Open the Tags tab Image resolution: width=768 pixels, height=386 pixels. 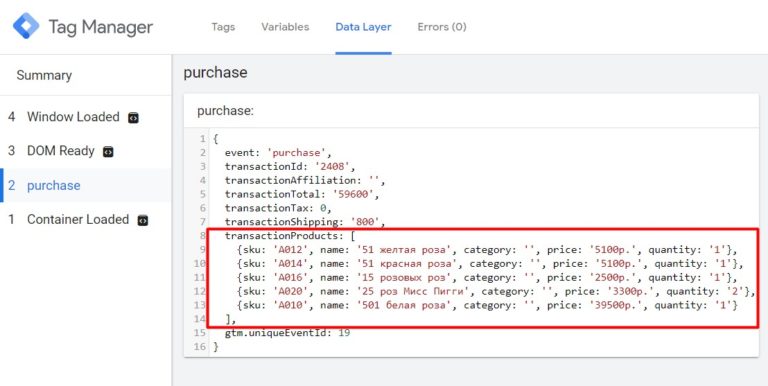coord(223,27)
